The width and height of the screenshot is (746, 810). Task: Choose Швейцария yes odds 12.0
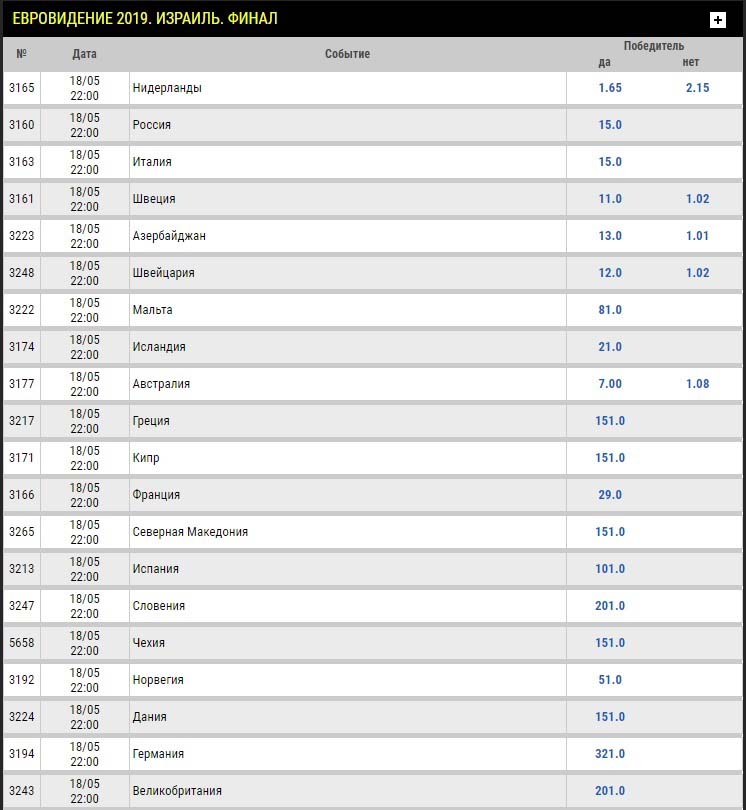[610, 273]
